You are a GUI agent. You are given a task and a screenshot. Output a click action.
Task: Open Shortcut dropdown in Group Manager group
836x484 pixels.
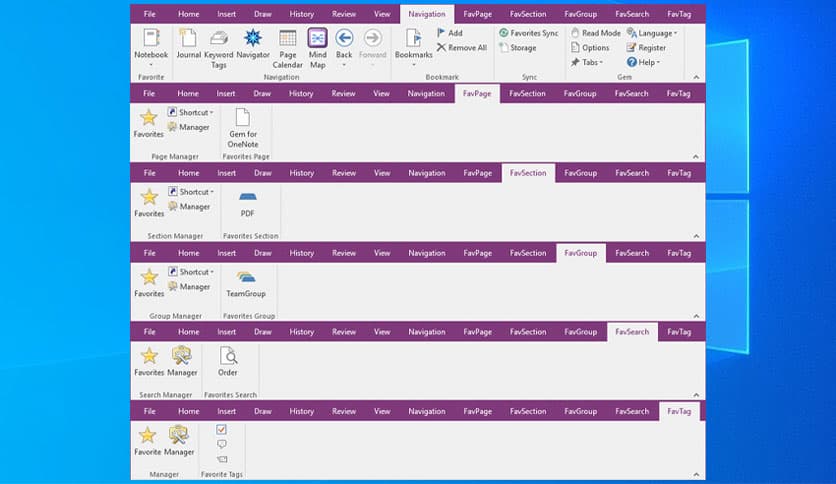(x=191, y=272)
